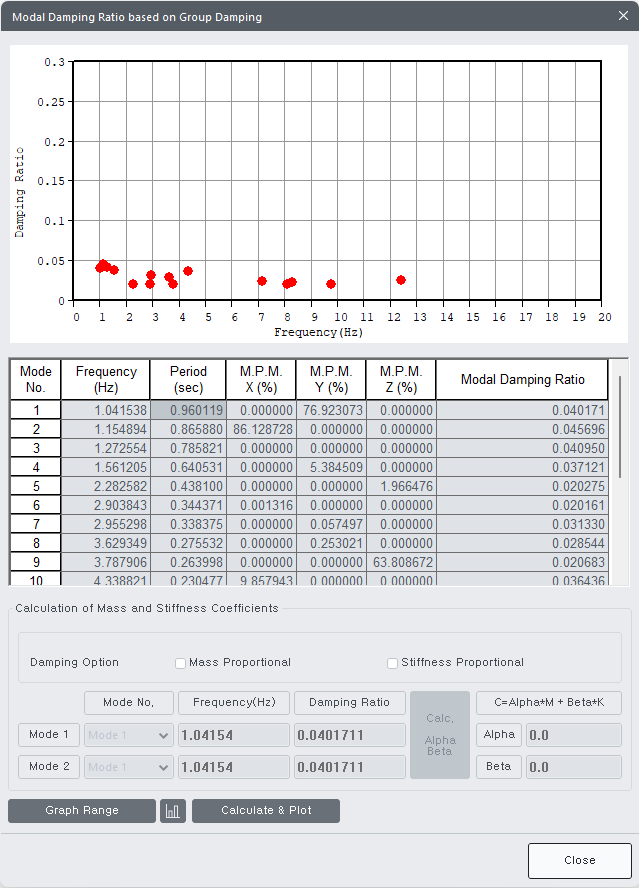
Task: Click damping ratio cell 0.040171
Action: [522, 410]
